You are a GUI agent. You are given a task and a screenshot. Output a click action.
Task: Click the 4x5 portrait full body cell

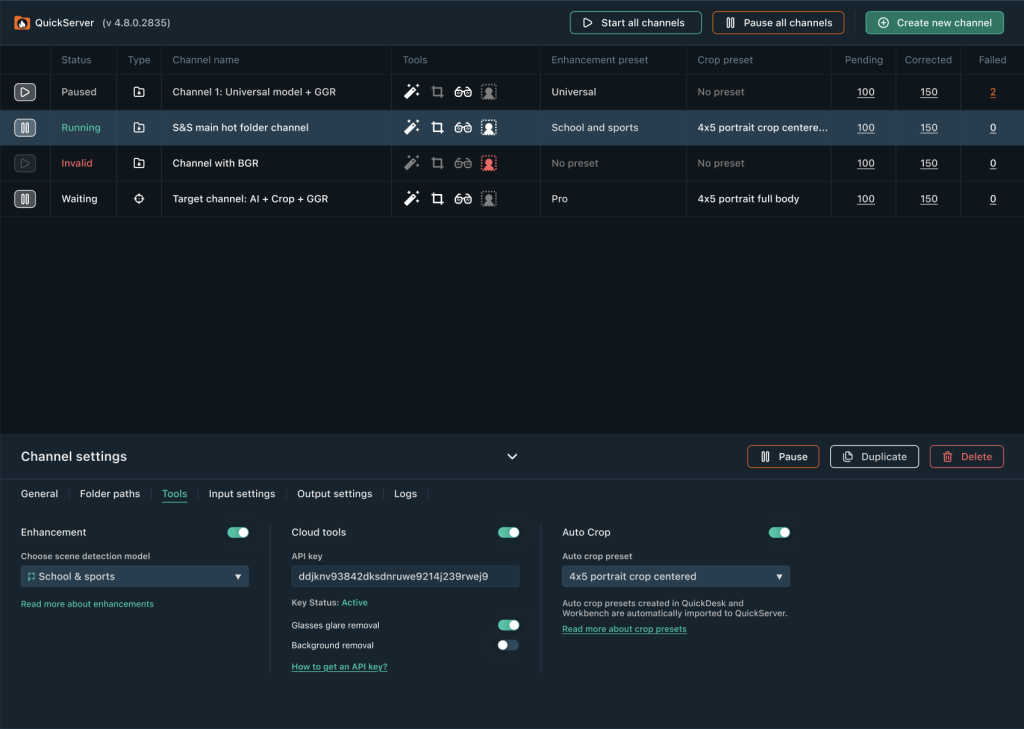point(748,199)
